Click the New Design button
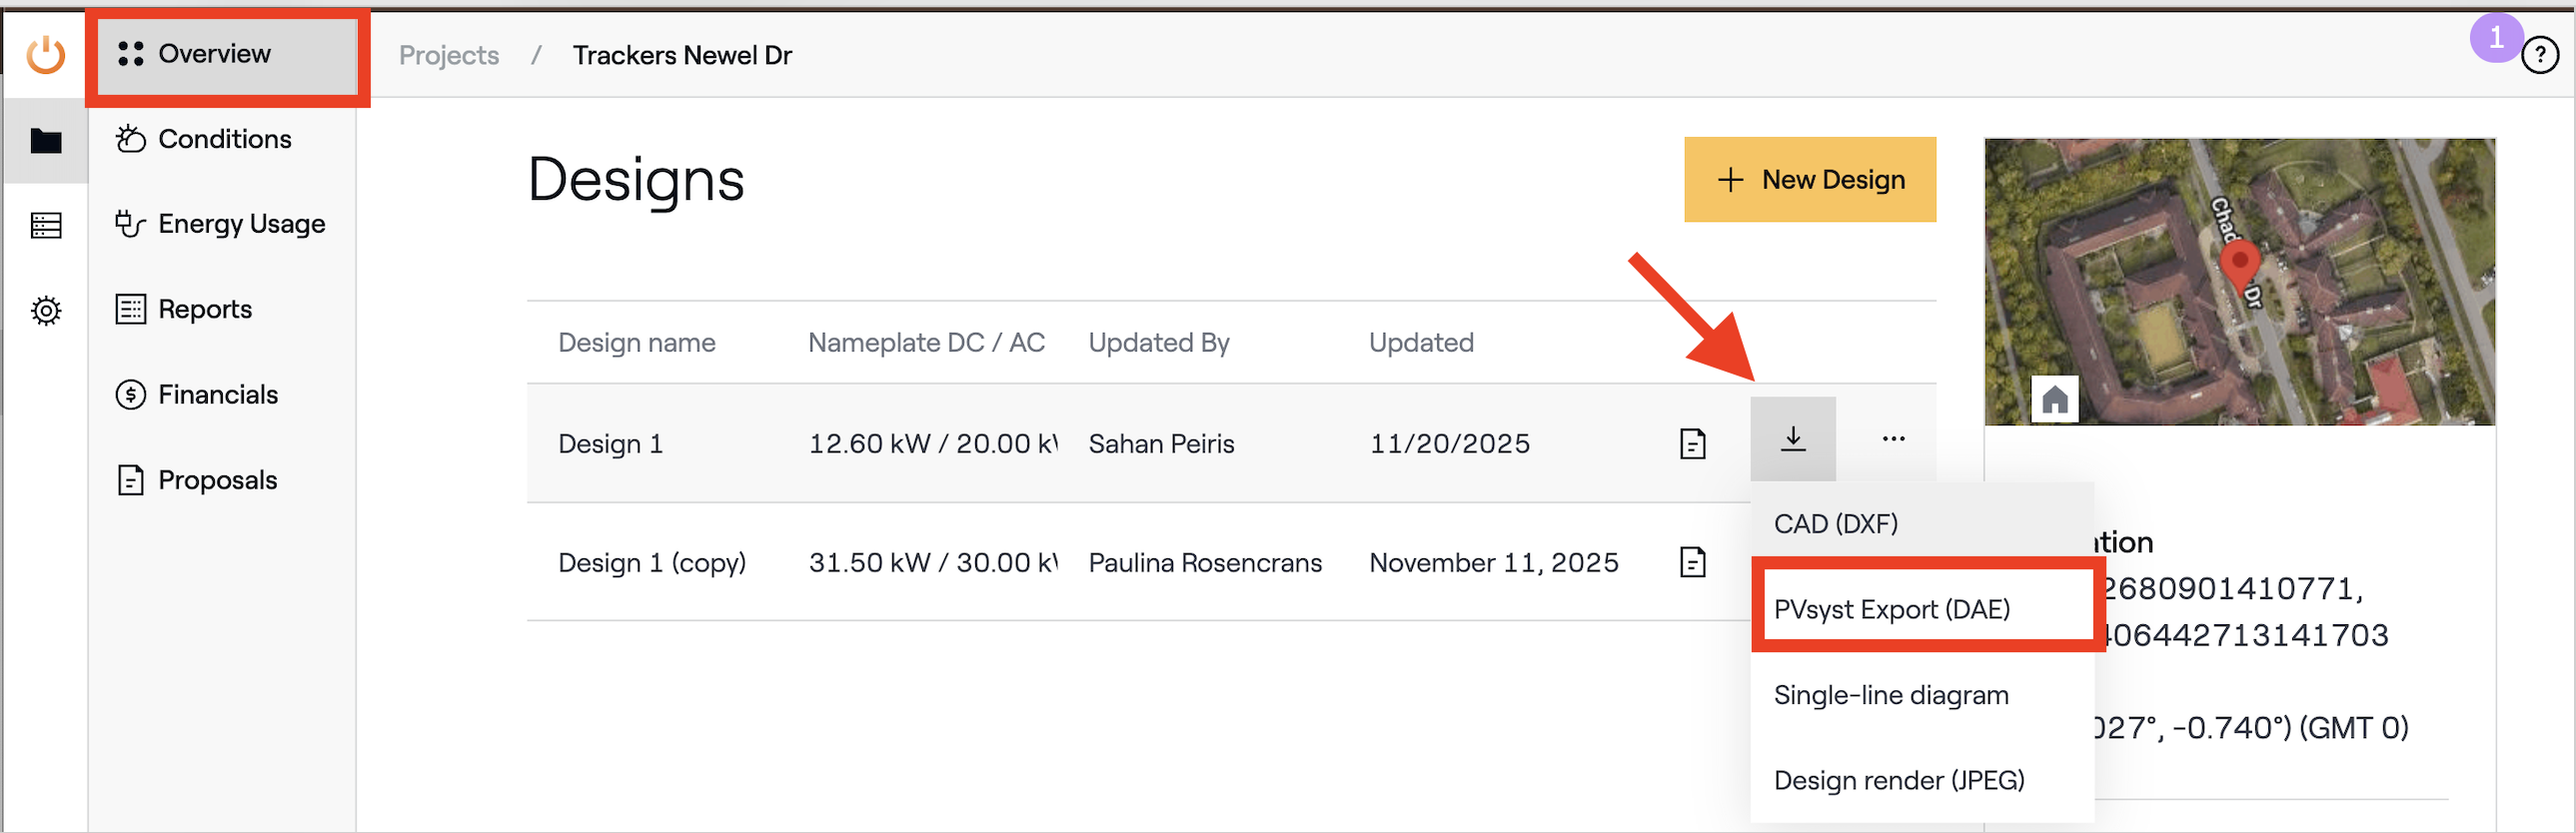 (1809, 180)
